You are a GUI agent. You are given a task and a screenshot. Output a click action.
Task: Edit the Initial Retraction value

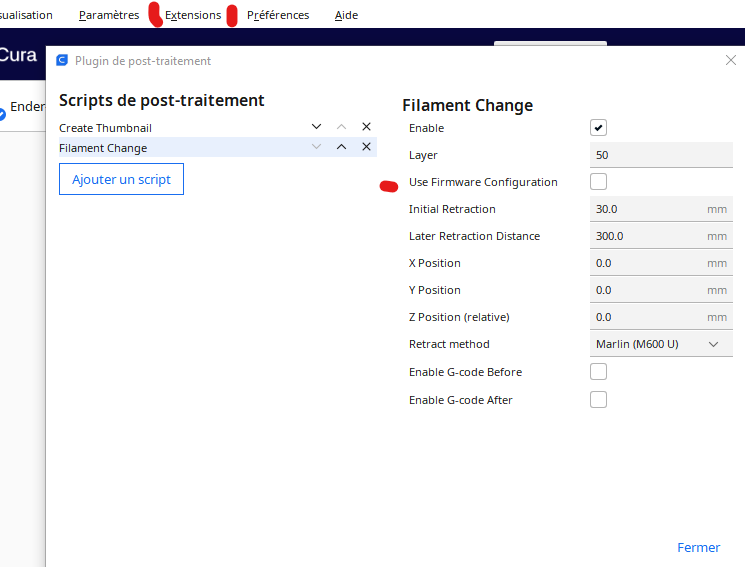click(x=645, y=209)
